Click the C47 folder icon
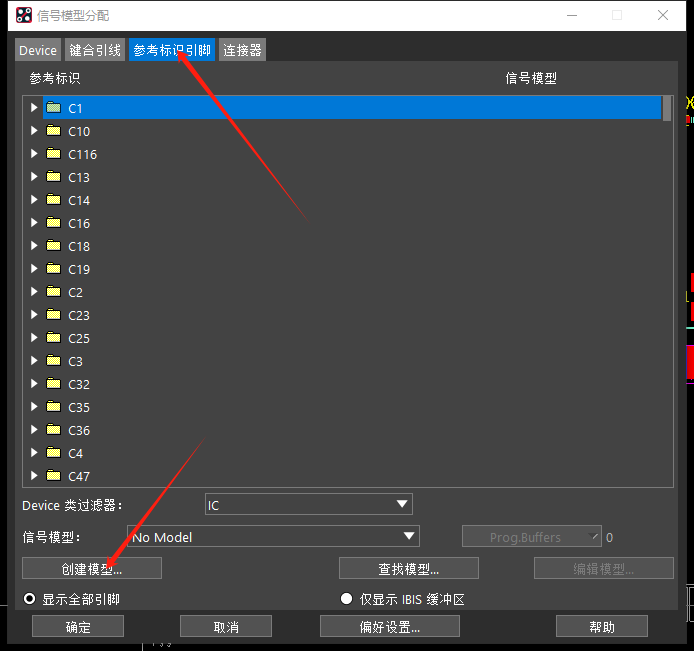This screenshot has height=651, width=694. pyautogui.click(x=54, y=476)
